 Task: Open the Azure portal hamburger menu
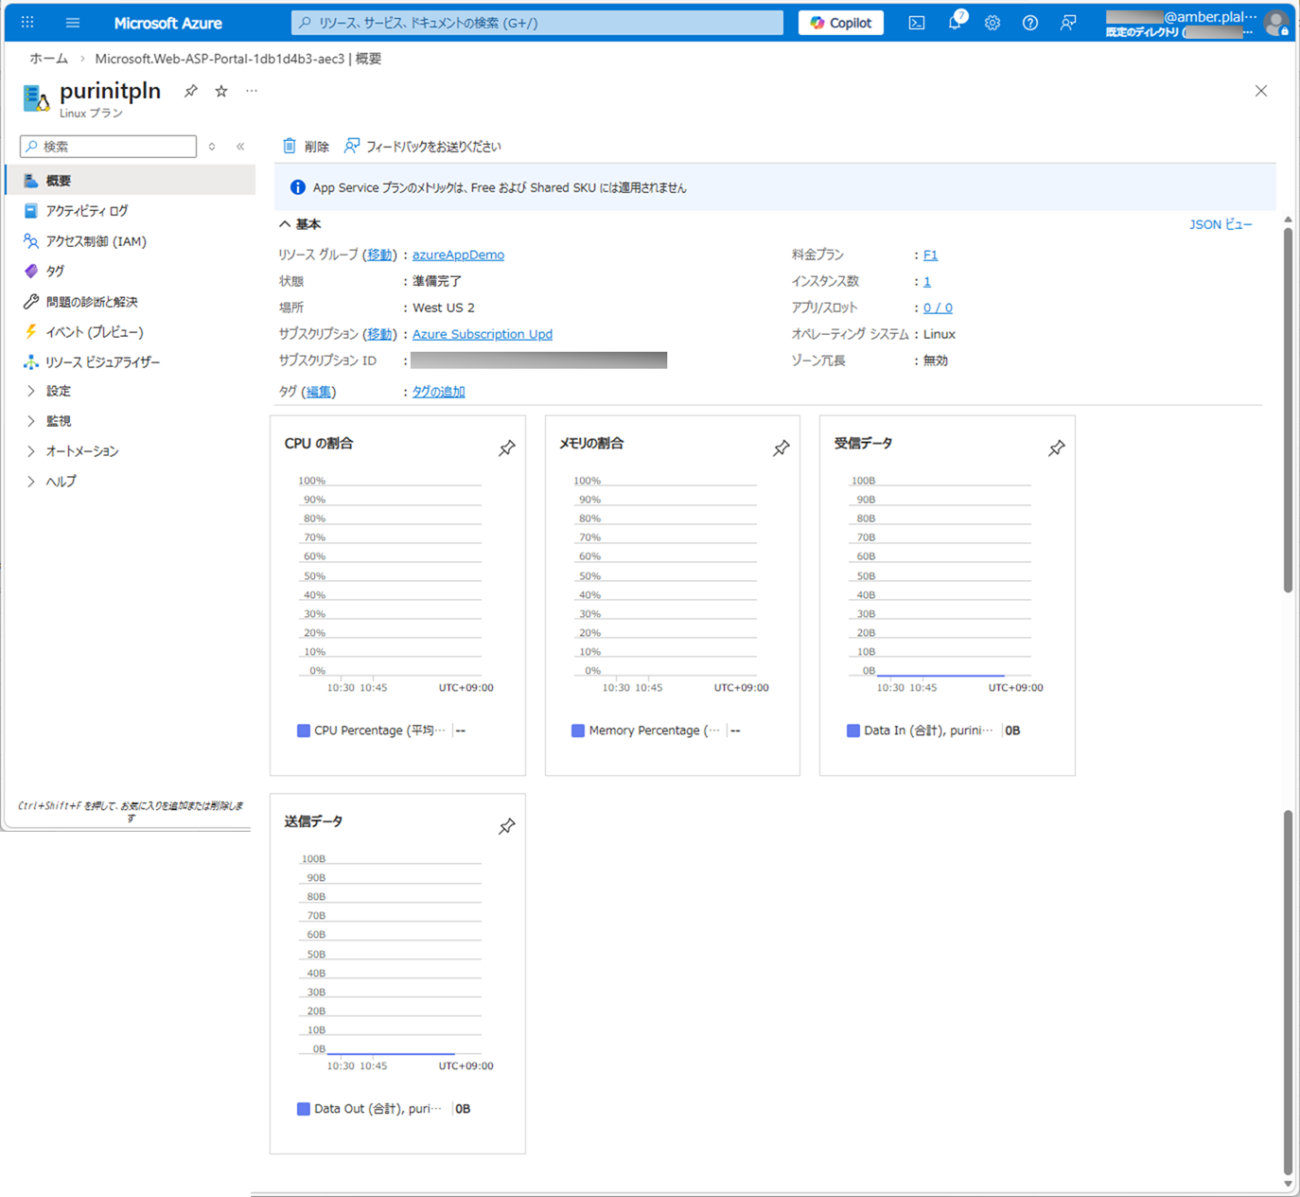point(72,23)
